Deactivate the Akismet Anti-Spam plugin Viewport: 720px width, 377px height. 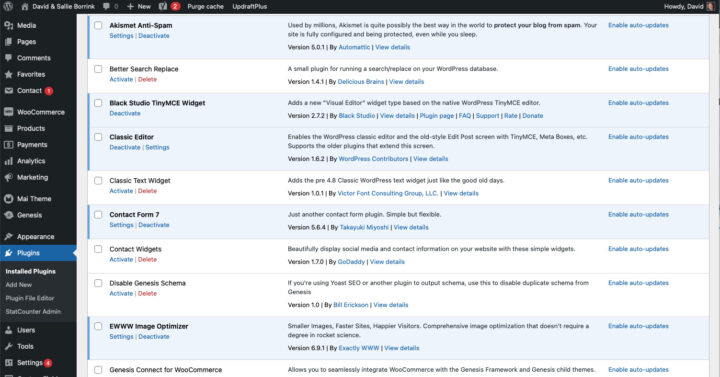154,36
